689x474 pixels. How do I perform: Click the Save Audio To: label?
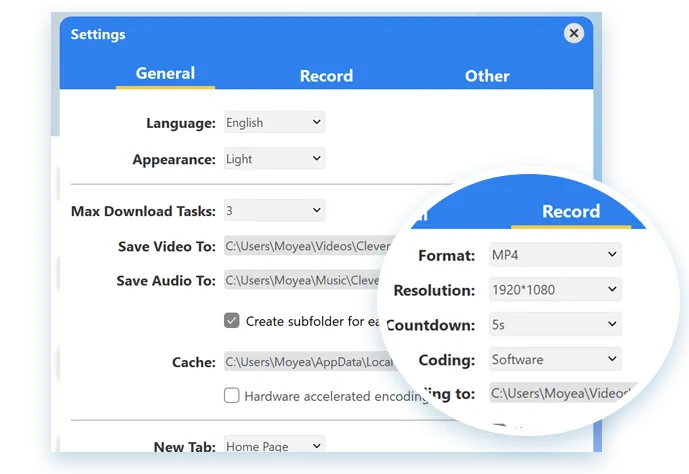tap(166, 281)
